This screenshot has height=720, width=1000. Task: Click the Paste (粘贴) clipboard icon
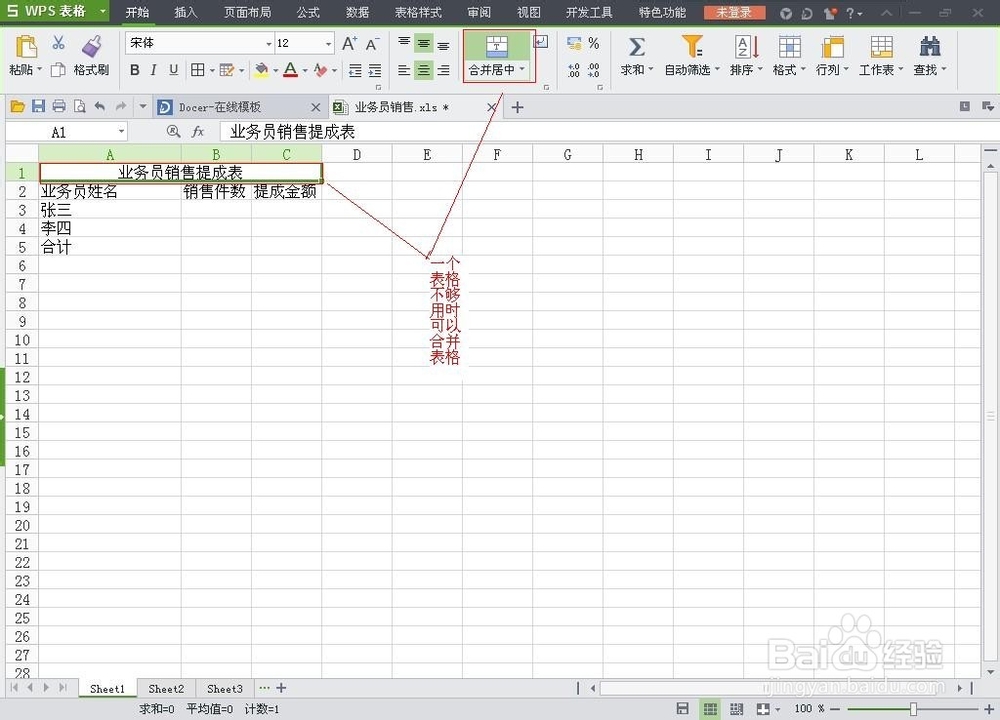pos(26,47)
